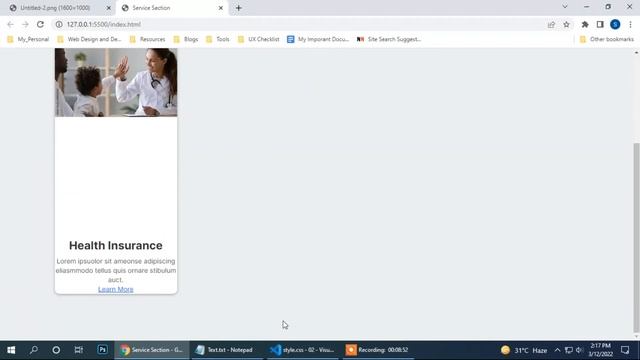Switch to Service Section Chrome taskbar button

(x=152, y=350)
